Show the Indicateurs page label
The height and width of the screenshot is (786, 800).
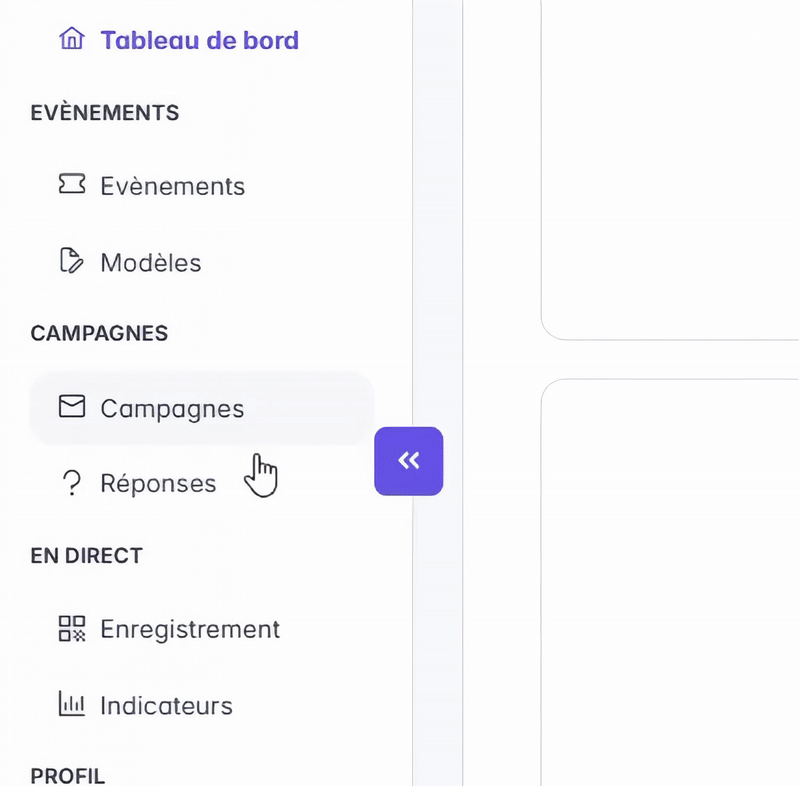166,705
